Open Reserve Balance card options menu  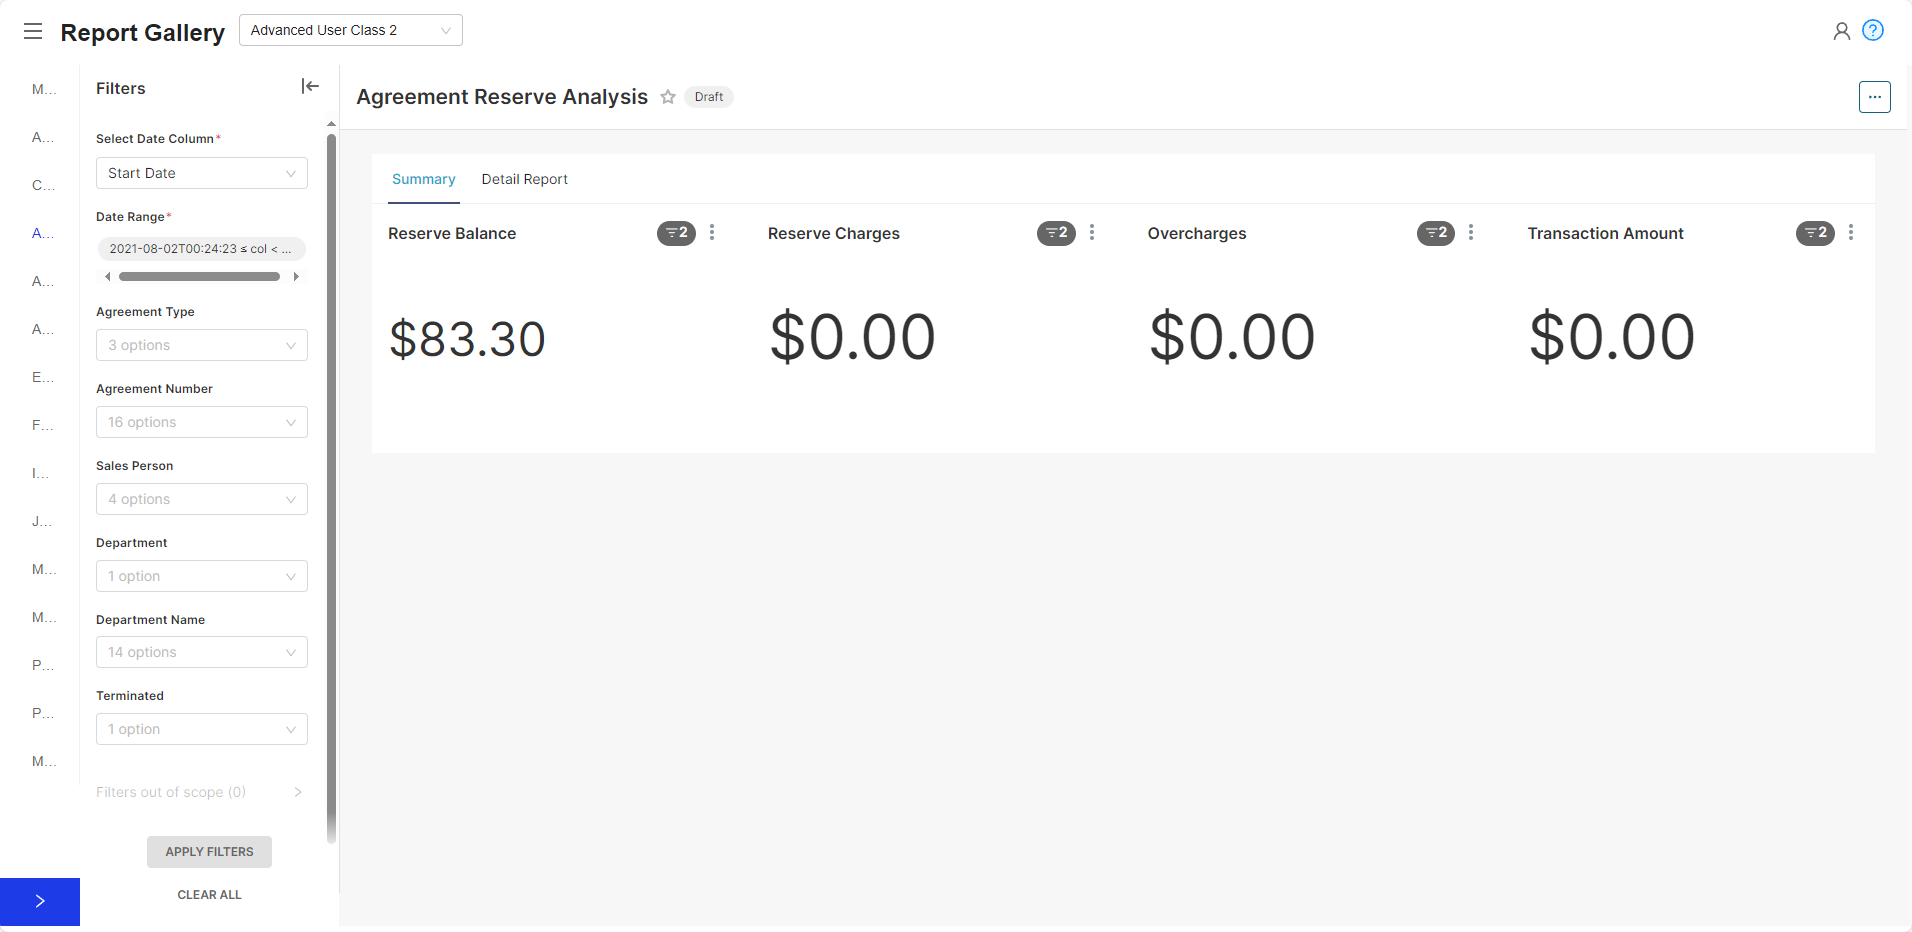tap(712, 233)
